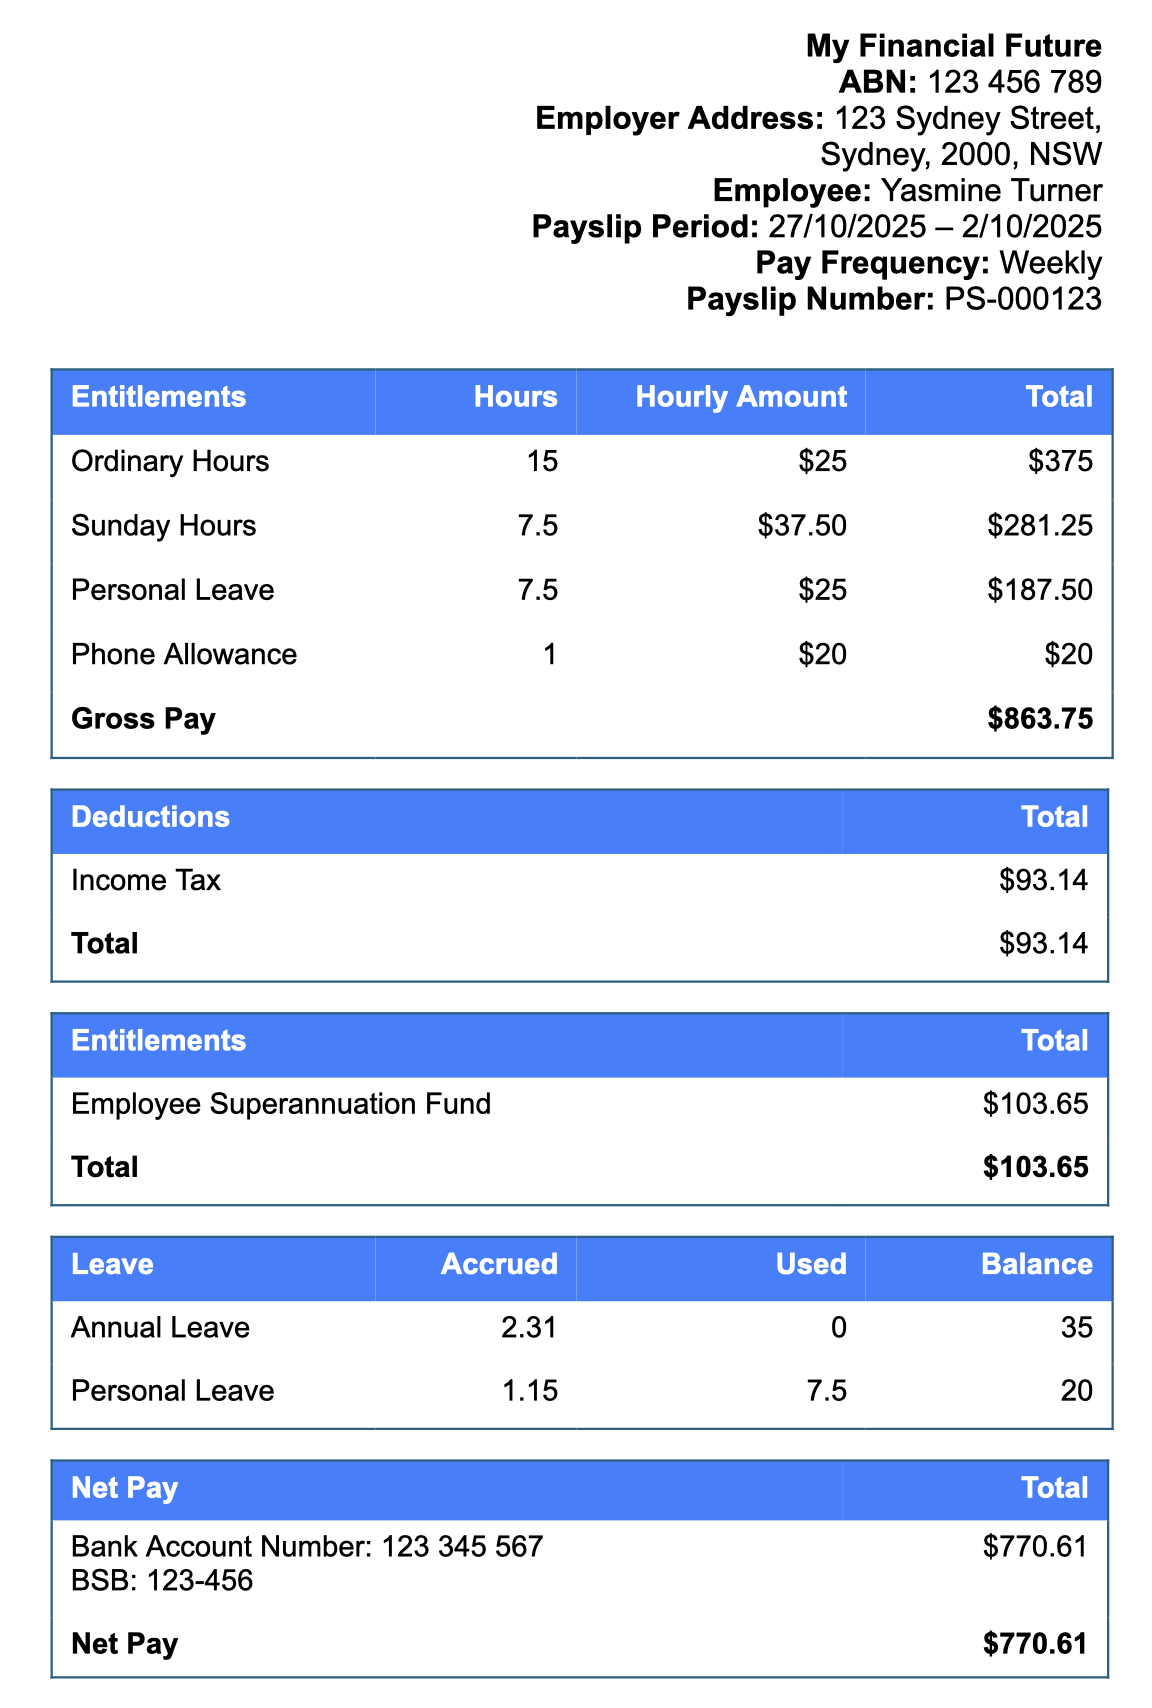Click the bold Net Pay amount $770.61

tap(1035, 1644)
